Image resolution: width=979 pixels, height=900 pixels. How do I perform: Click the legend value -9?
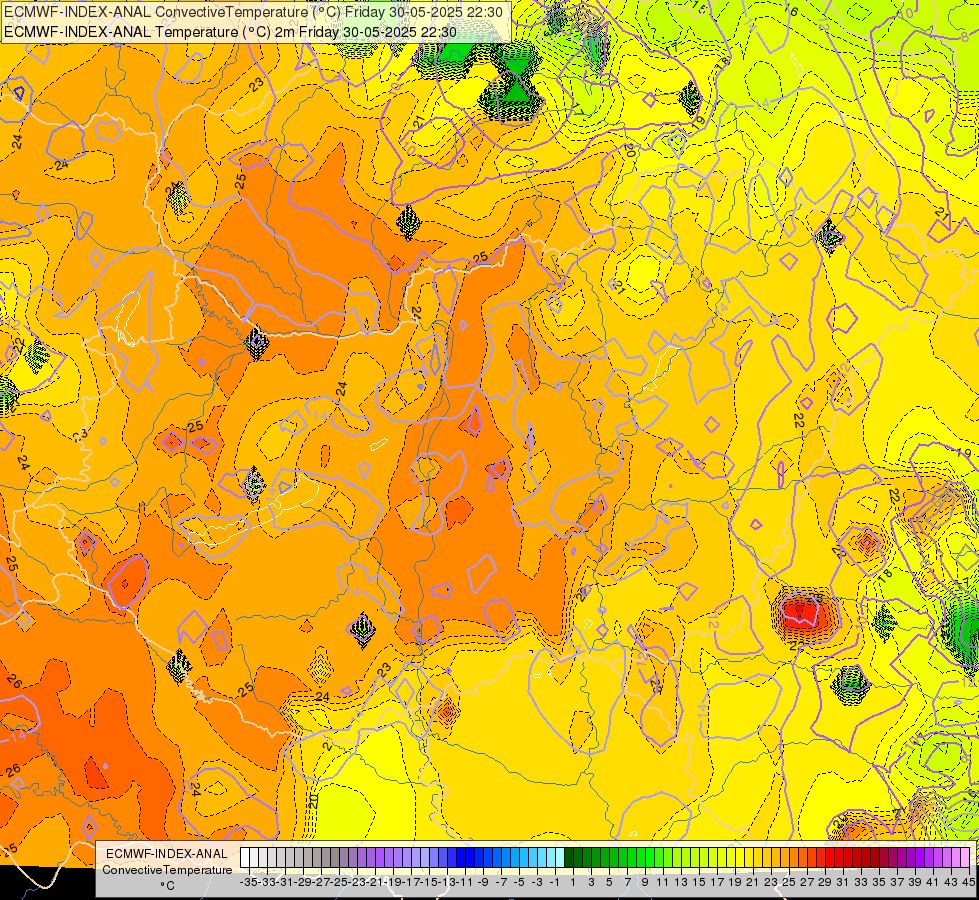coord(483,882)
